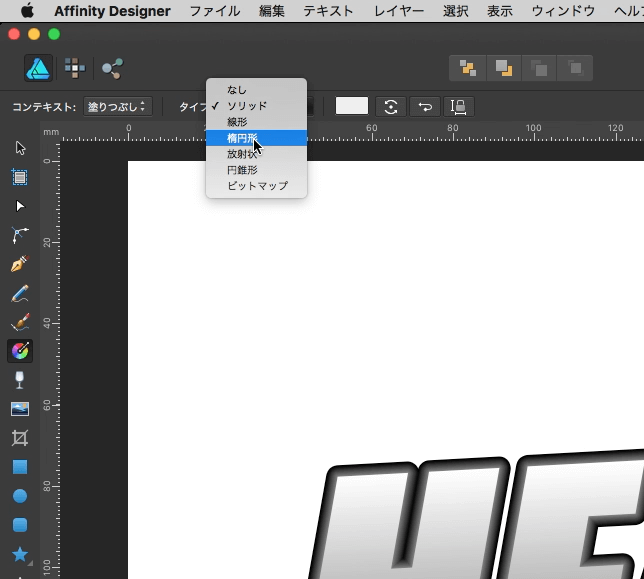The height and width of the screenshot is (579, 644).
Task: Open the テキスト menu
Action: click(329, 11)
